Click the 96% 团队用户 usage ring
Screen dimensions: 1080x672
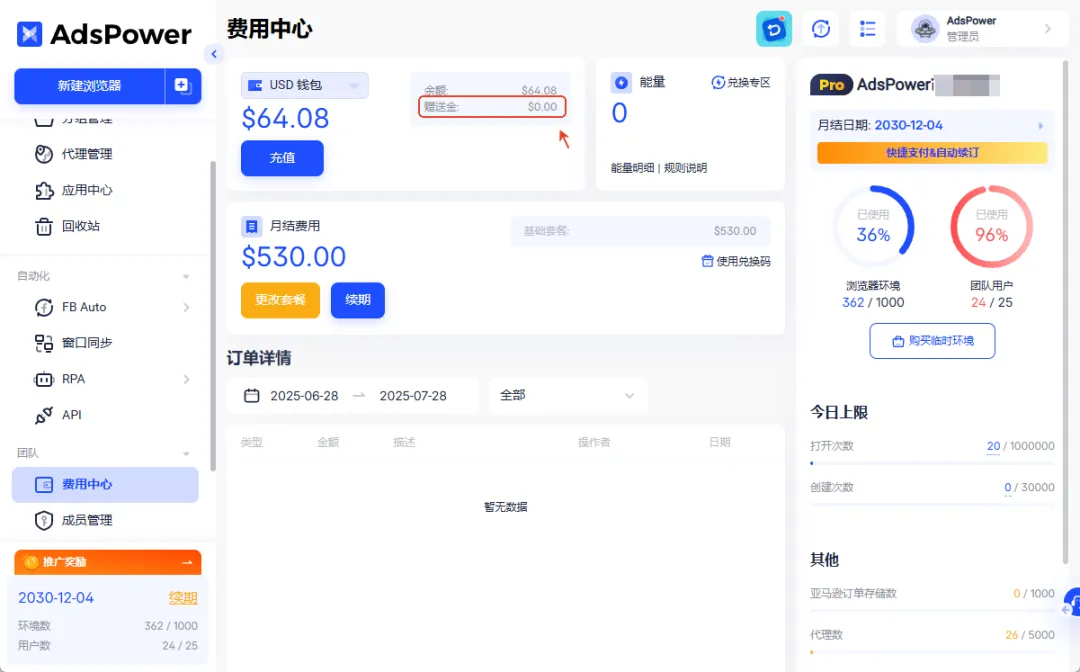(992, 227)
